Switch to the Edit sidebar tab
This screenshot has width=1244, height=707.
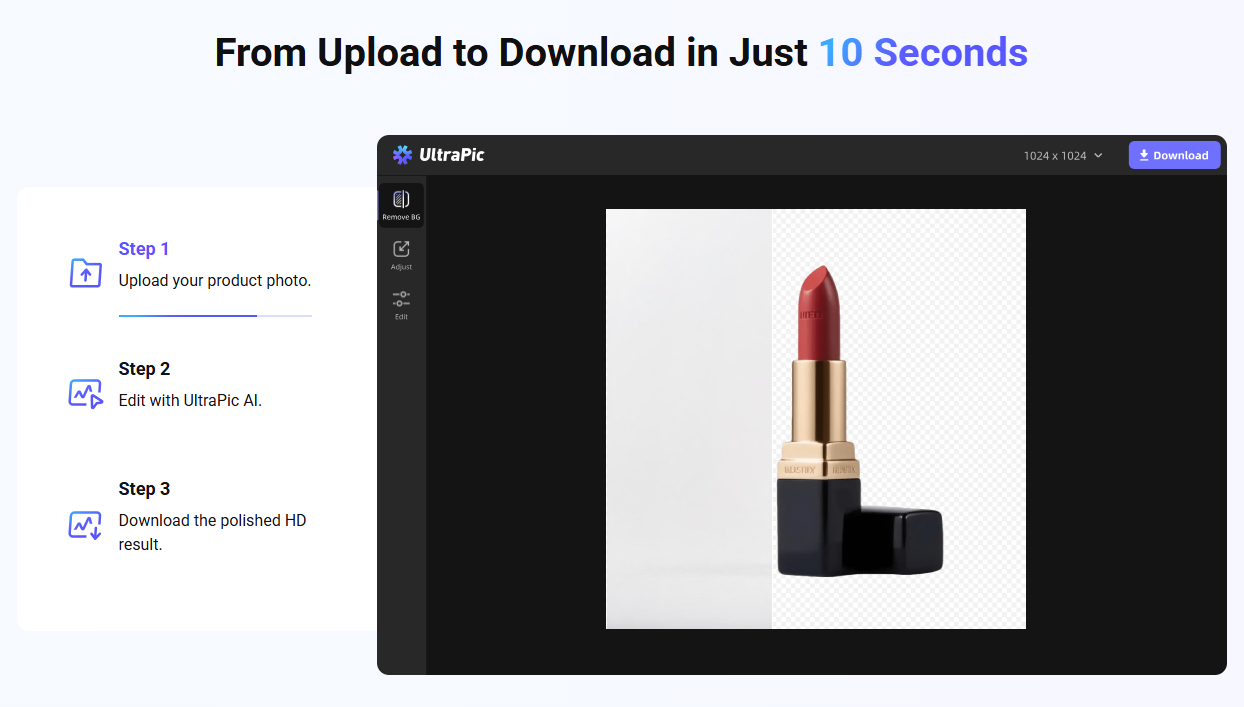(x=401, y=304)
